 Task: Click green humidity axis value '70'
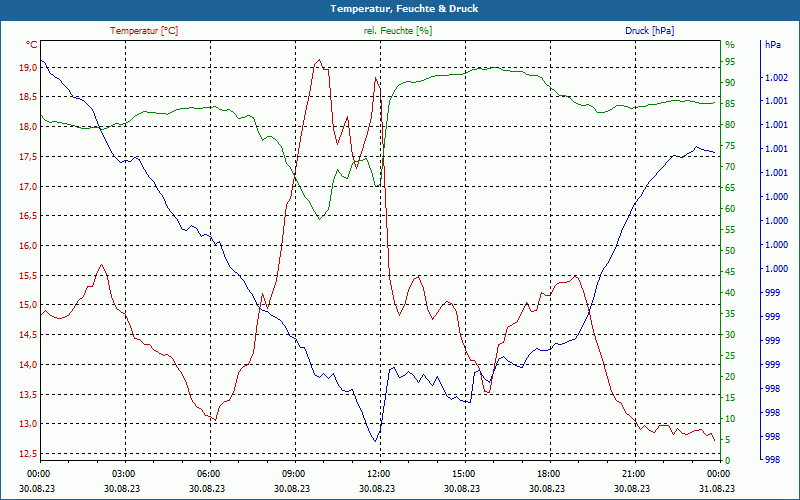730,166
